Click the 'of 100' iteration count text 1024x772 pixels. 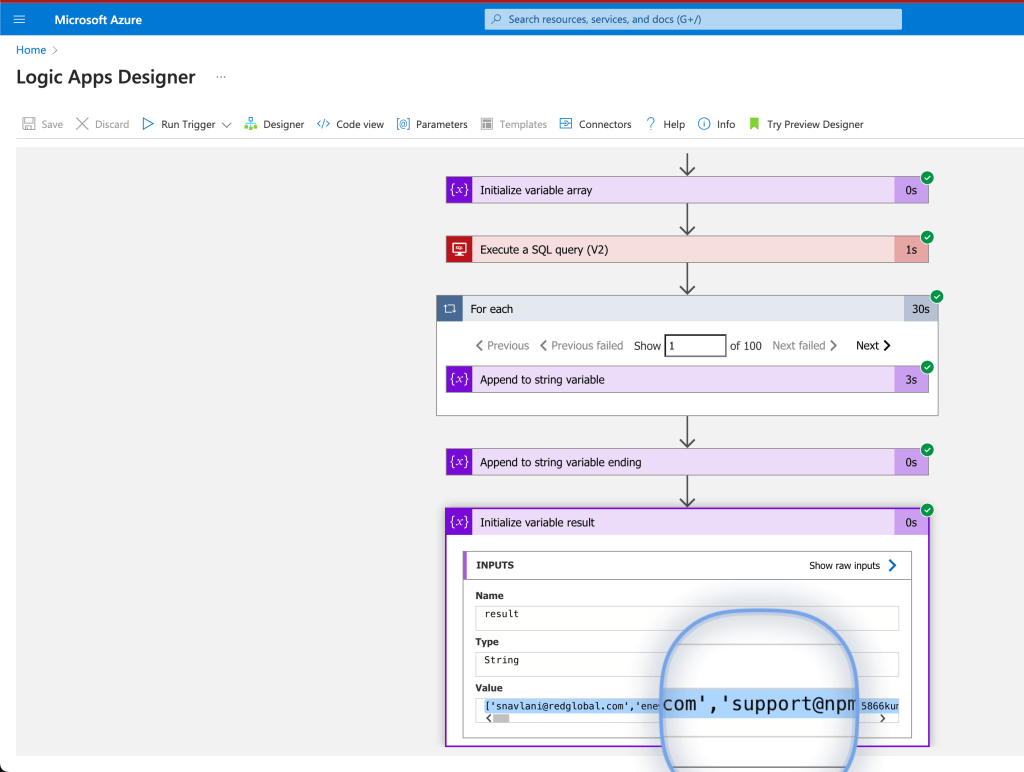click(746, 346)
